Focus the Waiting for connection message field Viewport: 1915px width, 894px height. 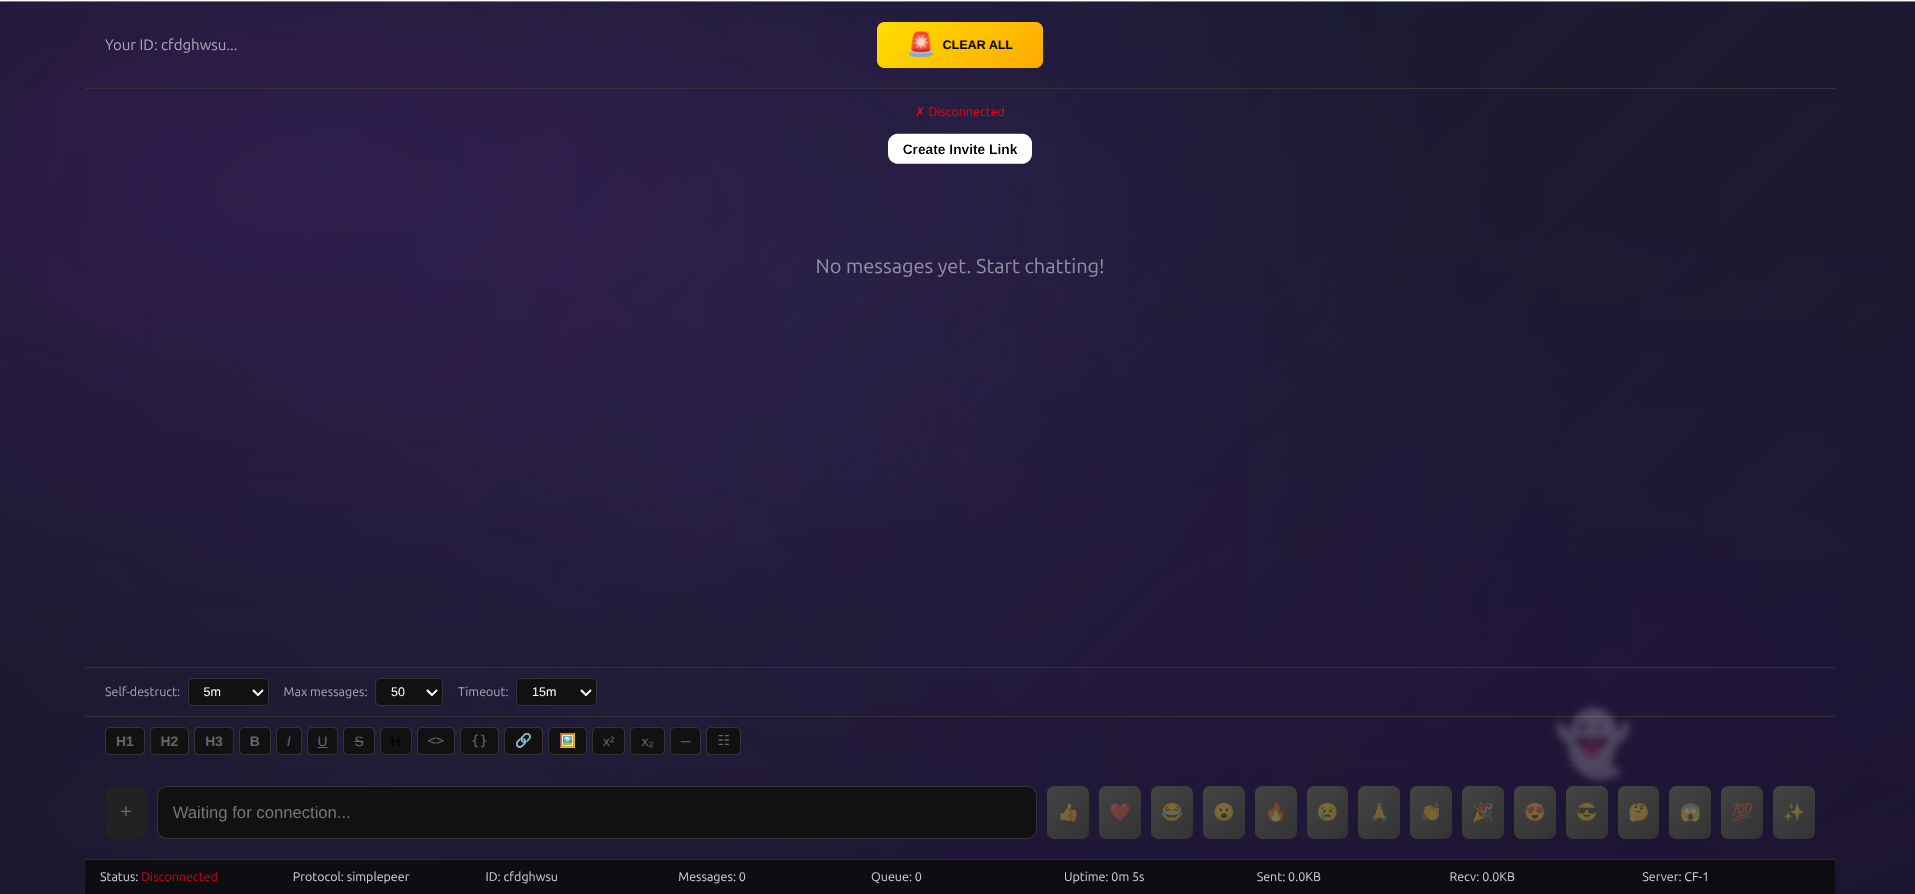click(597, 812)
